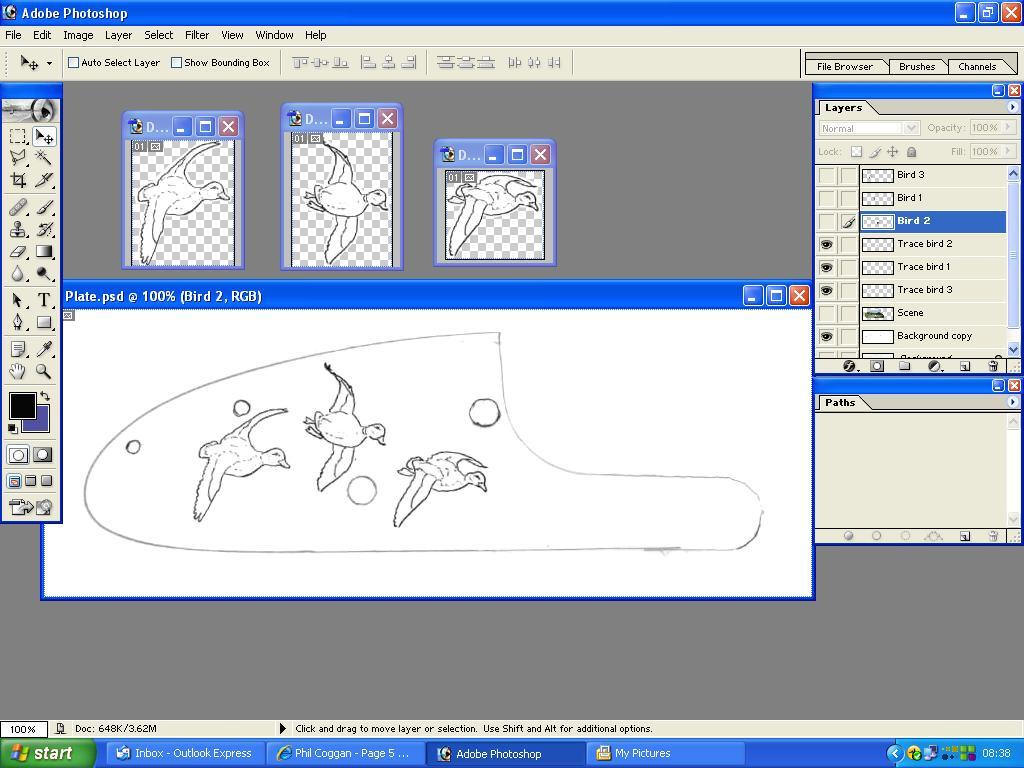Switch to Inbox - Outlook Express taskbar button
This screenshot has width=1024, height=768.
pos(185,753)
